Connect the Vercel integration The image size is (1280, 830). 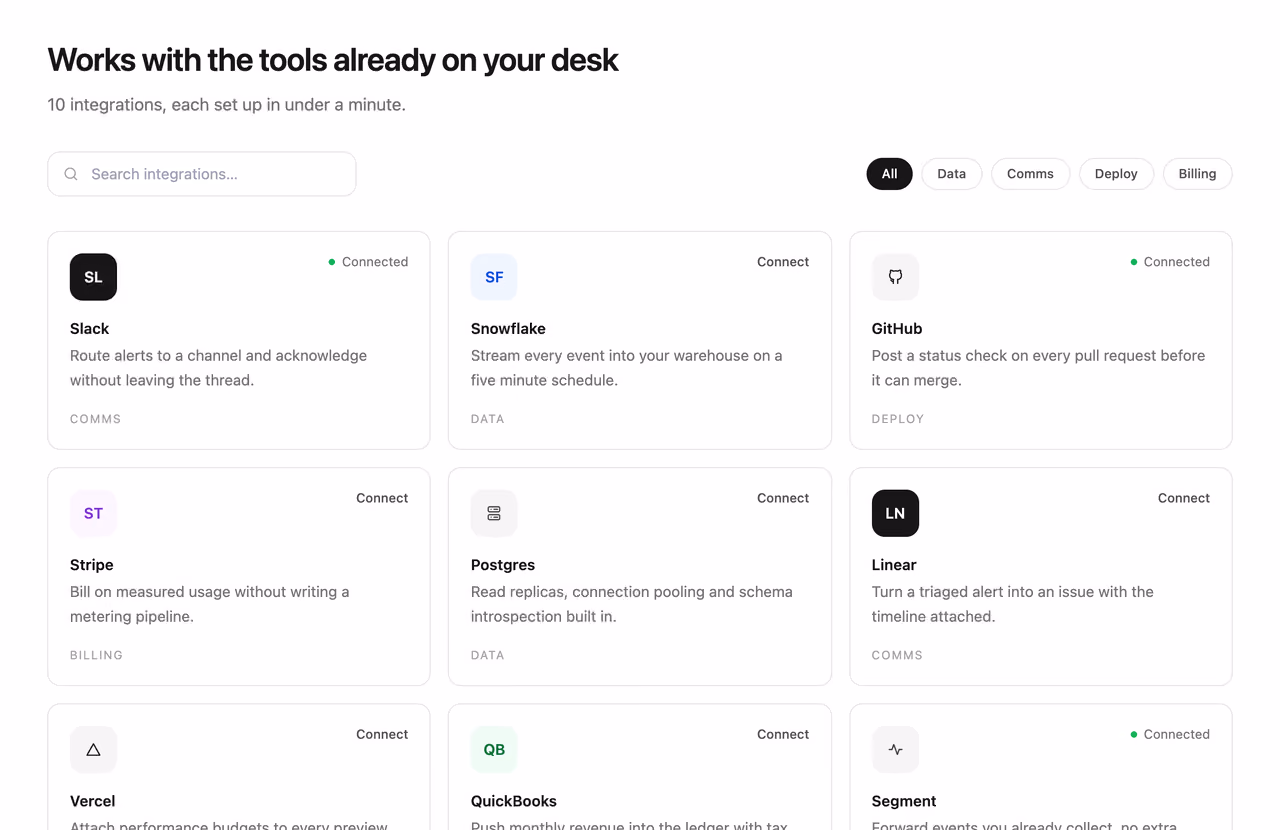coord(382,734)
